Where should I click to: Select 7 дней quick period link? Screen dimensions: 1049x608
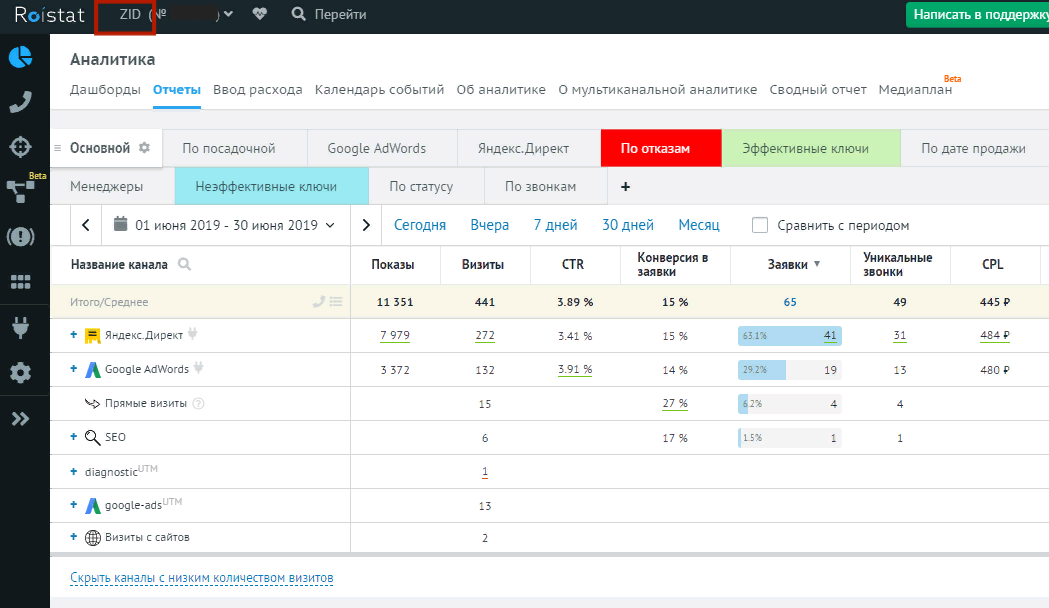pyautogui.click(x=555, y=225)
